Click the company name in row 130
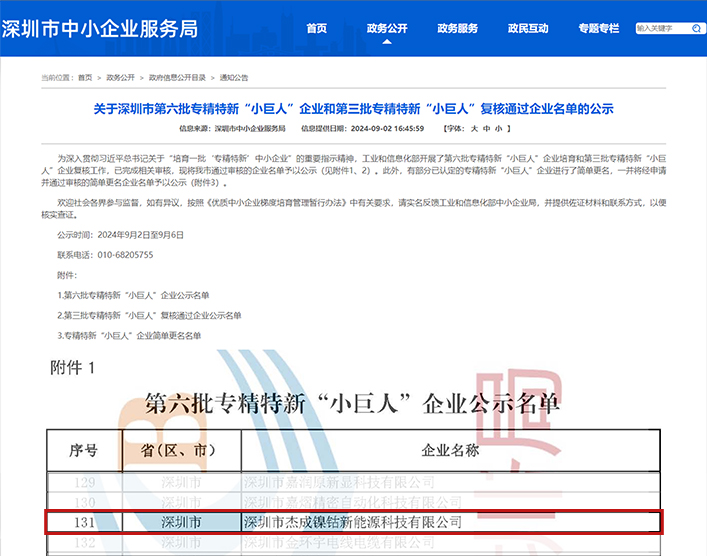This screenshot has height=556, width=707. (x=353, y=502)
